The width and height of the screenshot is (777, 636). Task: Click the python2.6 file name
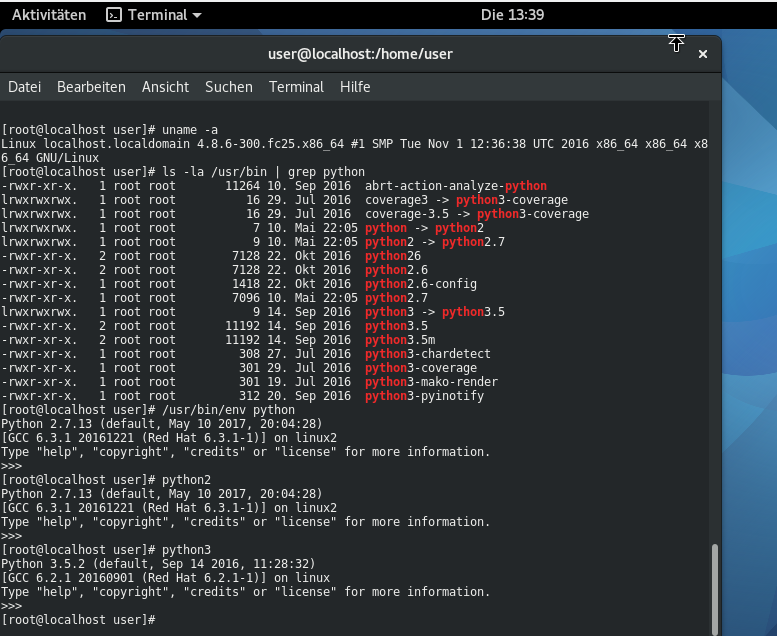click(396, 270)
